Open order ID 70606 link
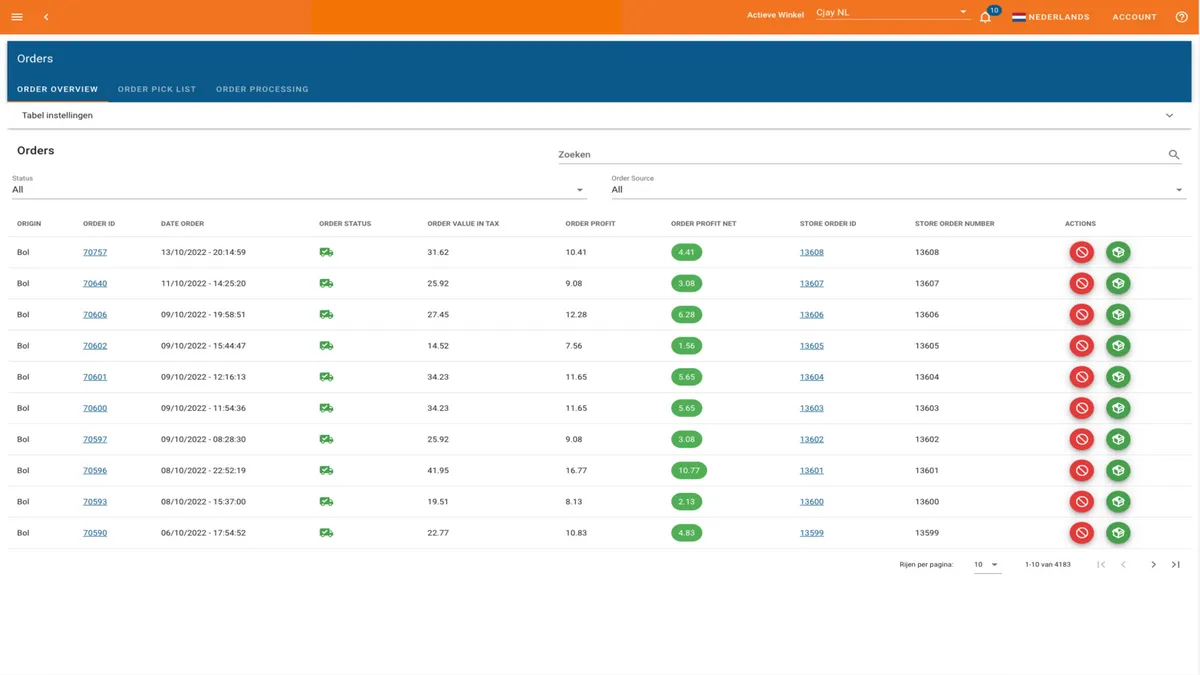This screenshot has height=675, width=1200. [95, 314]
